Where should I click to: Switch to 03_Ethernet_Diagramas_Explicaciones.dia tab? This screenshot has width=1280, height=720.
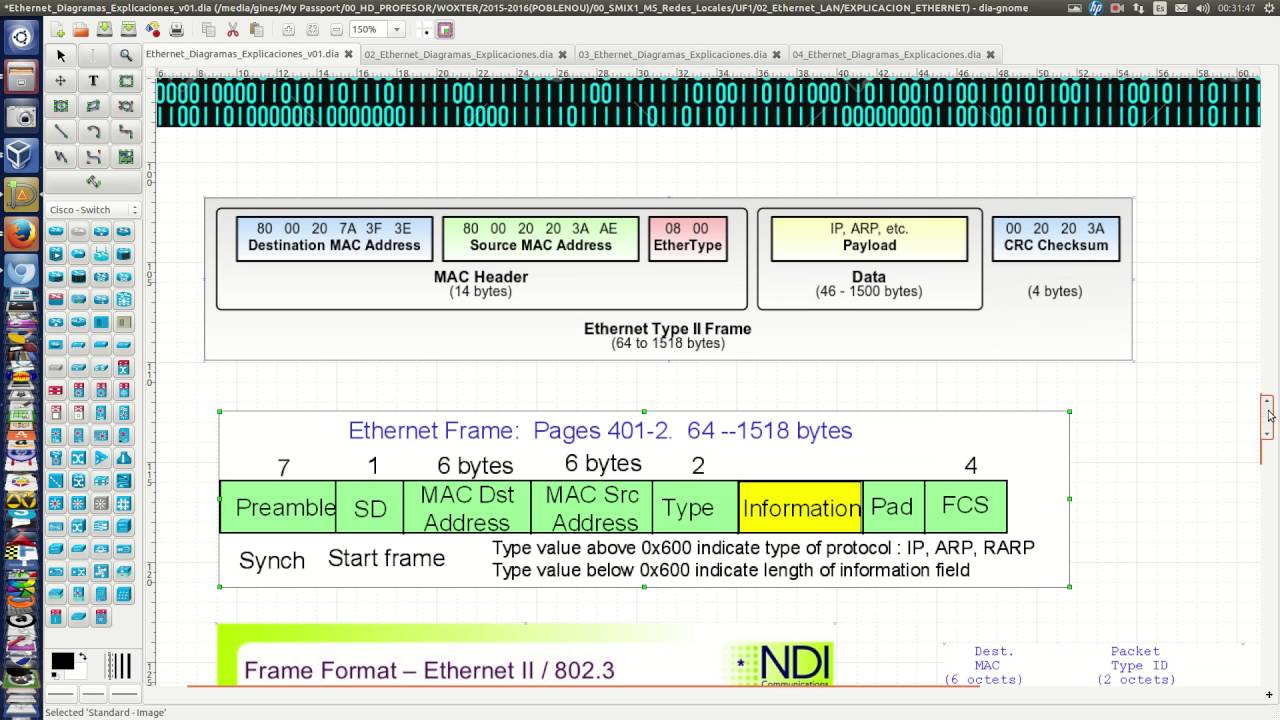click(672, 54)
